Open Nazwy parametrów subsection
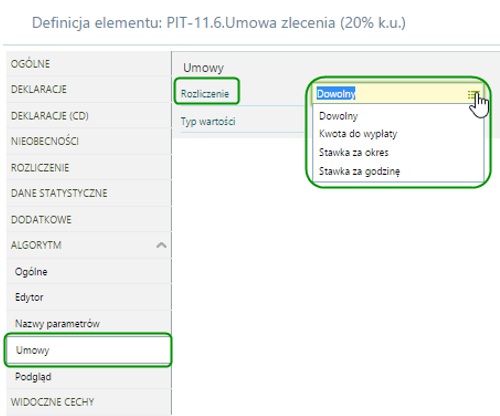The height and width of the screenshot is (416, 500). coord(89,323)
